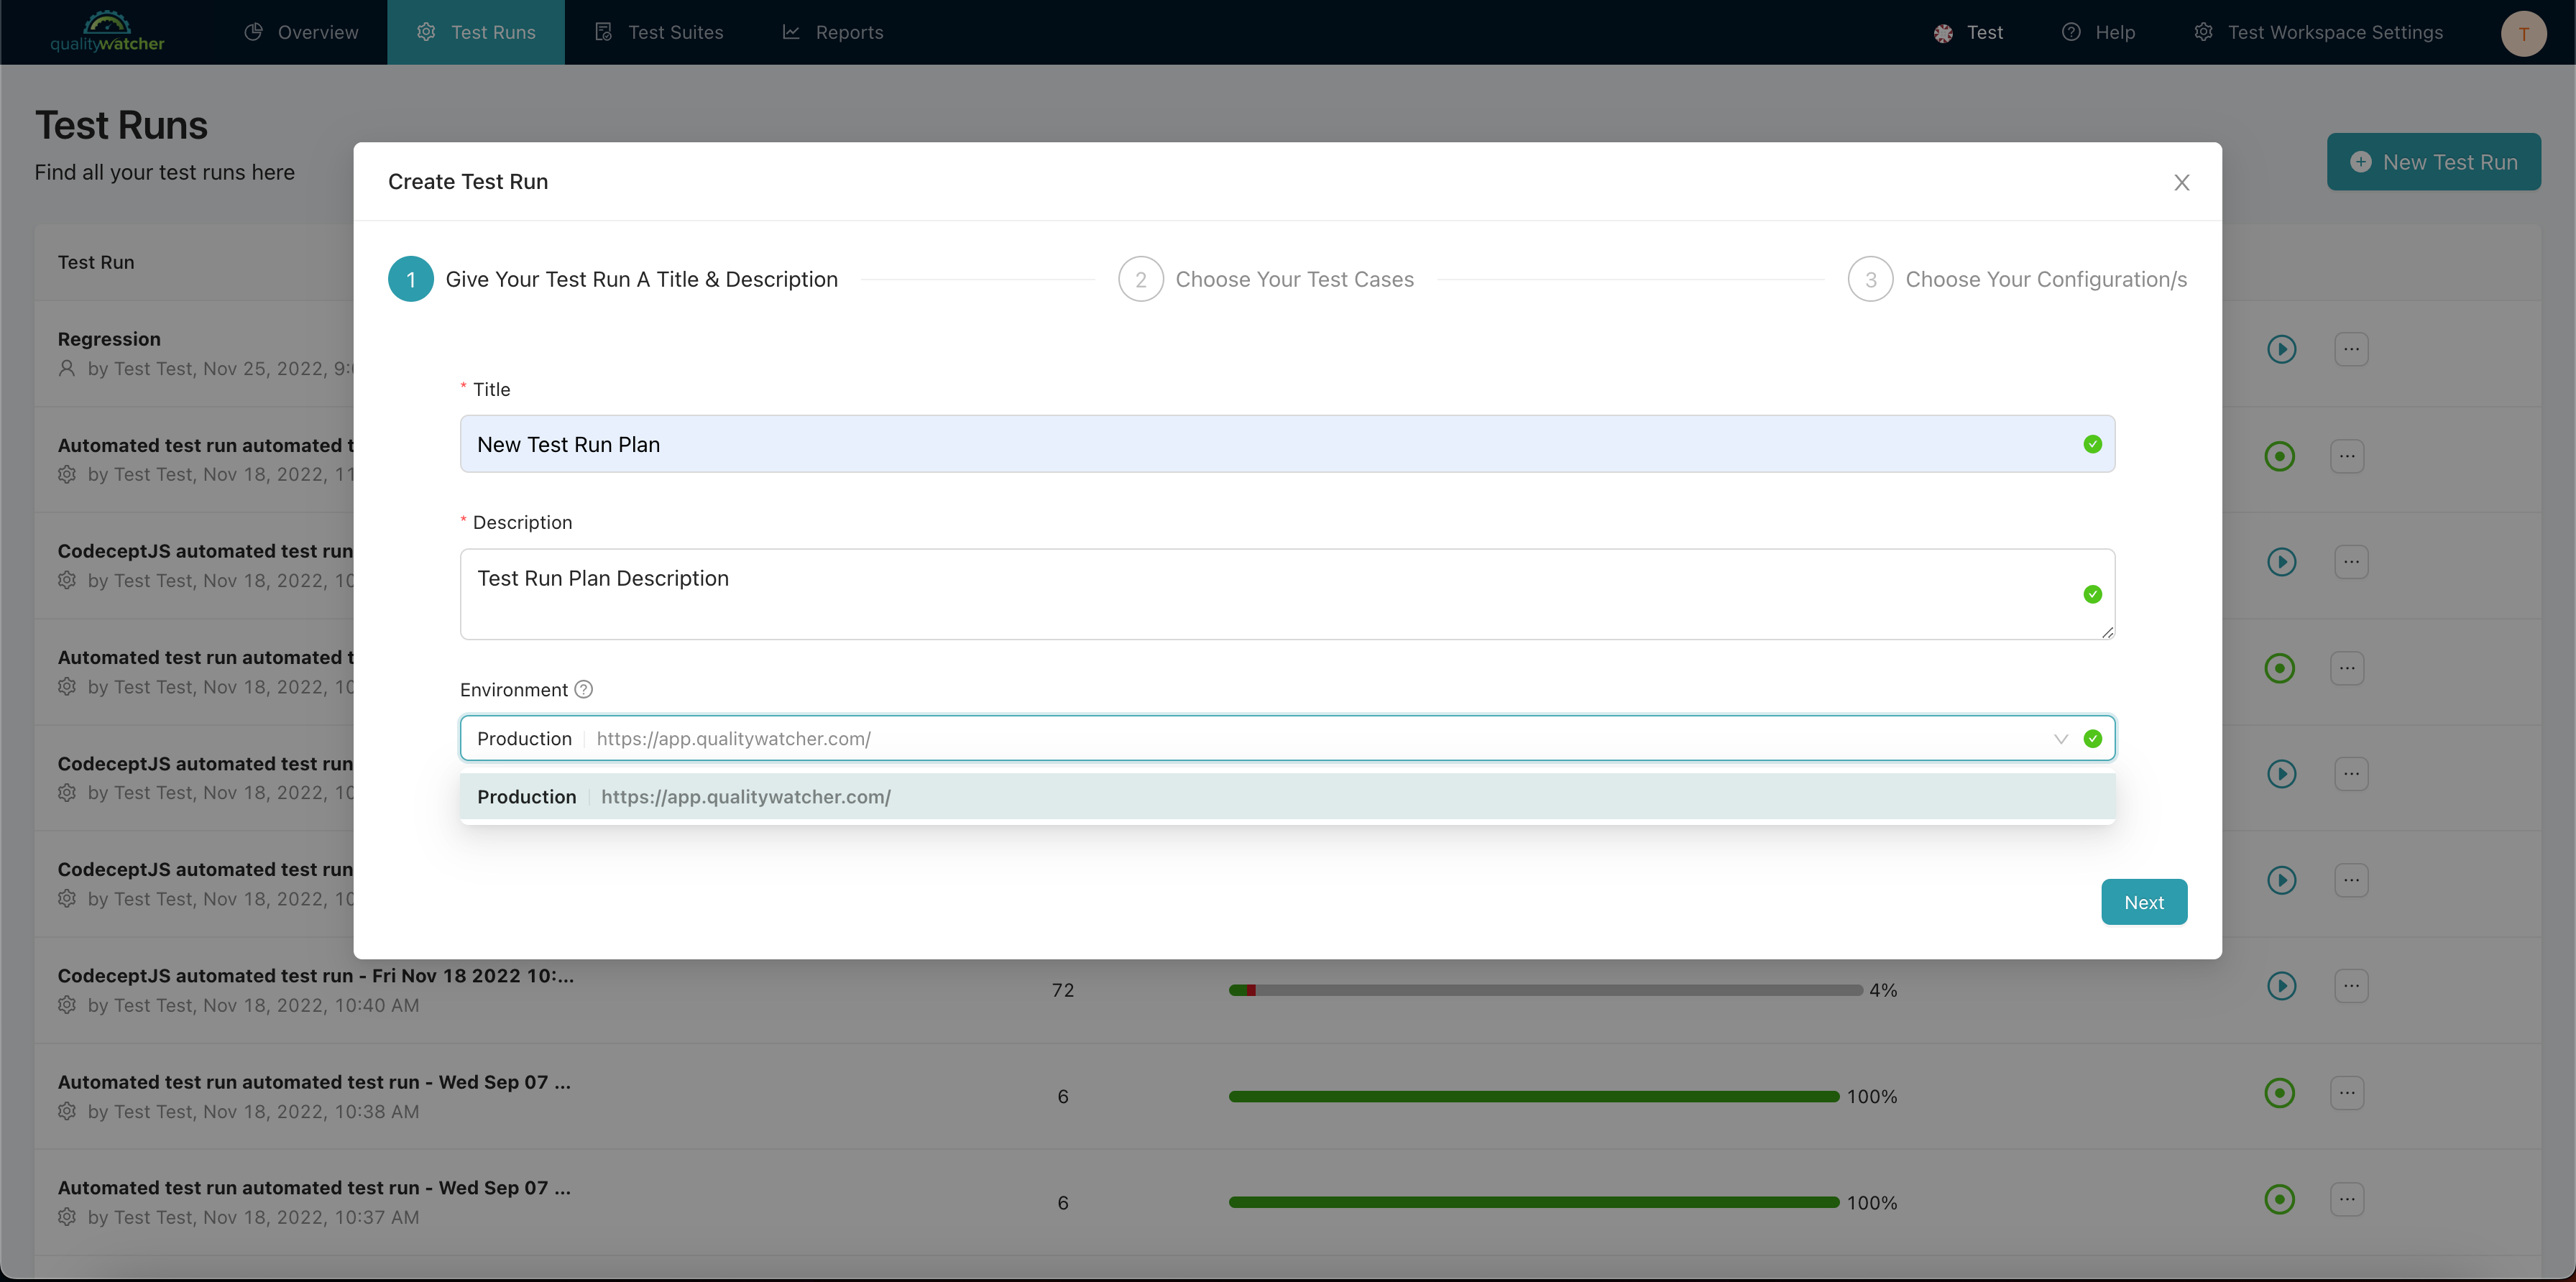2576x1282 pixels.
Task: Click the New Test Run button
Action: click(x=2433, y=162)
